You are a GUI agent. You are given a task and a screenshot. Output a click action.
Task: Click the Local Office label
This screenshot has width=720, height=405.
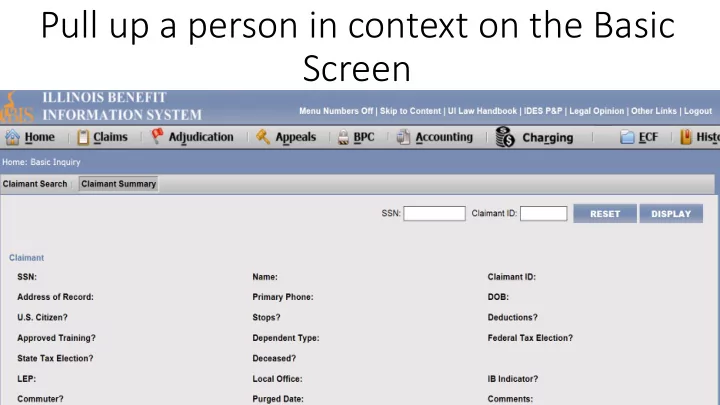tap(277, 379)
